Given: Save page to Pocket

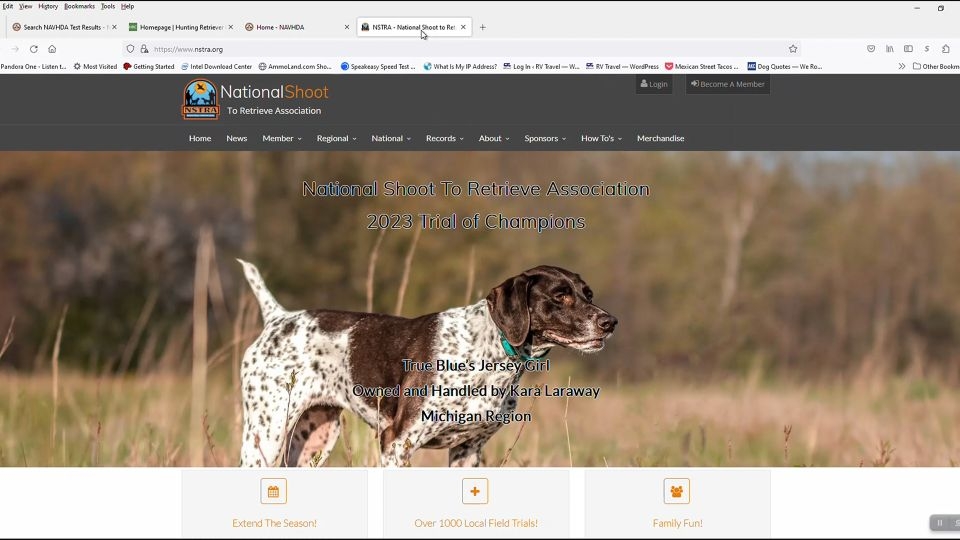Looking at the screenshot, I should point(871,49).
